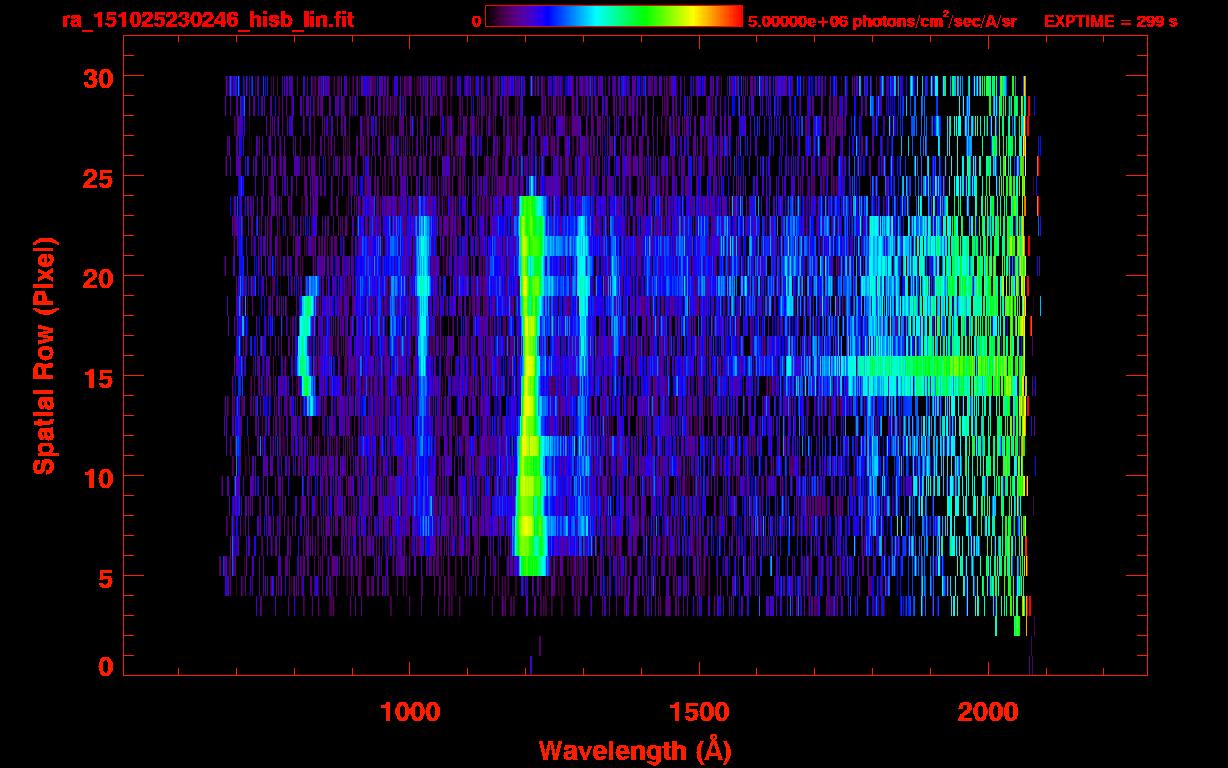Click the y-axis tick label 5
This screenshot has height=768, width=1228.
(104, 577)
